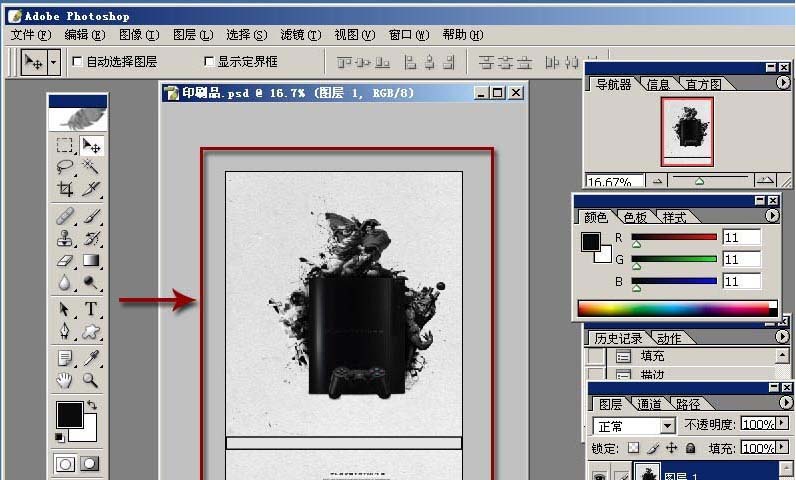Open the Color panel flyout menu
Viewport: 796px width, 480px height.
click(772, 216)
